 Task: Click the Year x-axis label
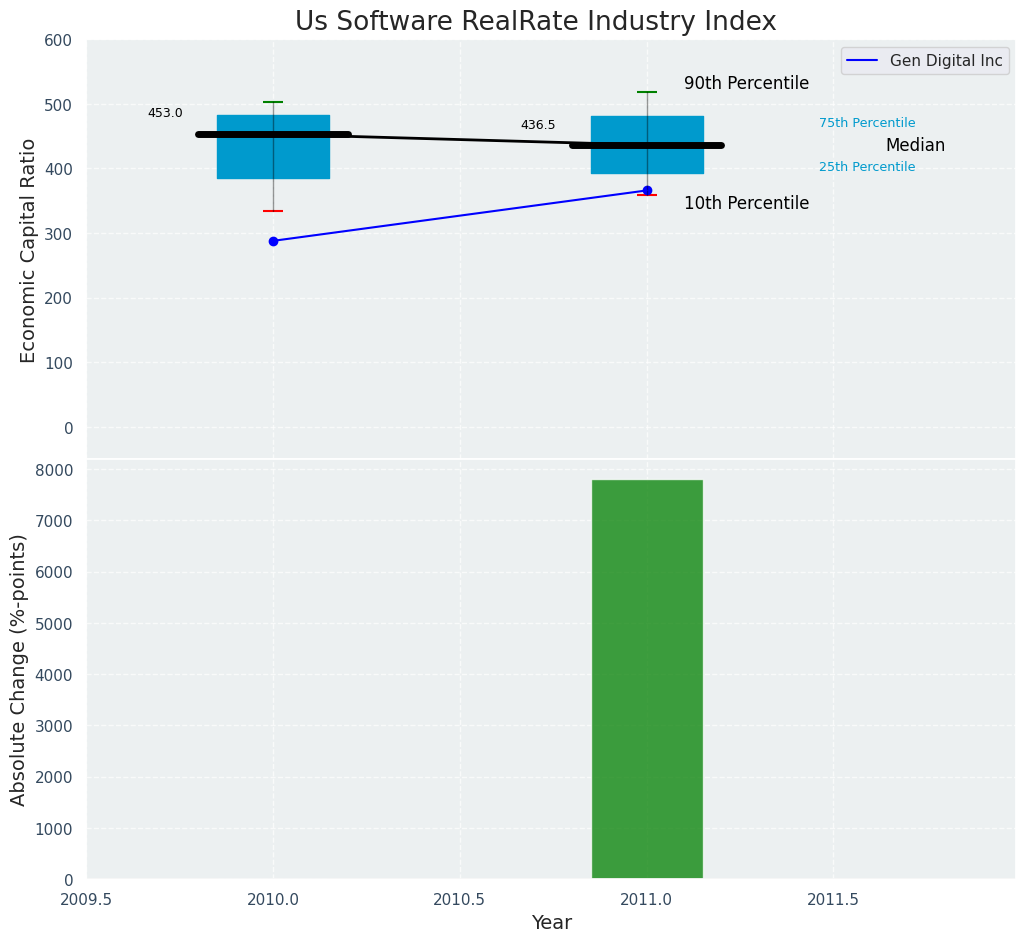pyautogui.click(x=551, y=923)
